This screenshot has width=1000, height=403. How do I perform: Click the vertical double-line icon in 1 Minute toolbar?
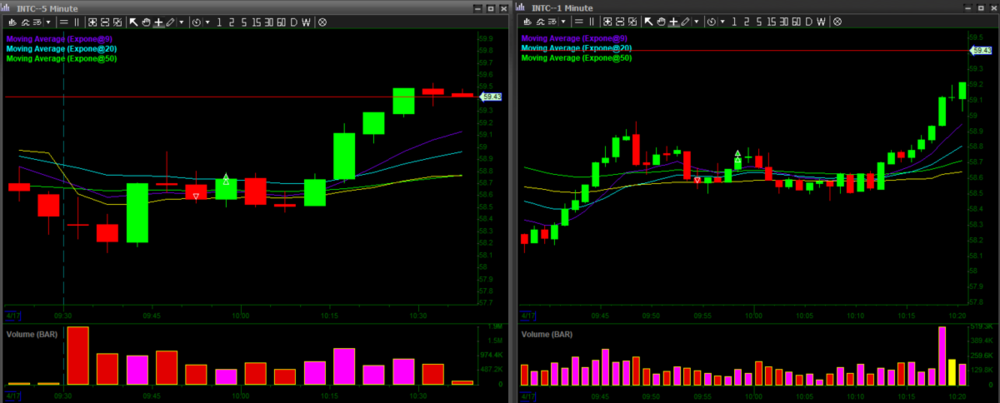click(593, 21)
